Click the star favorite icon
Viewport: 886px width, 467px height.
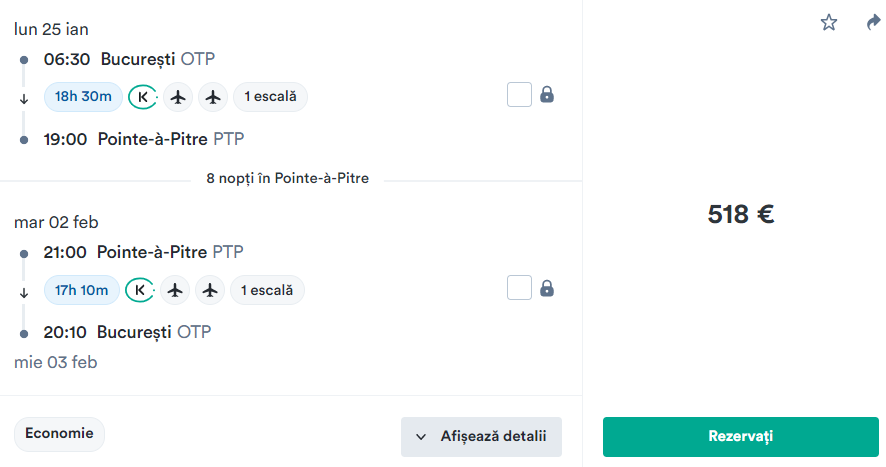point(829,23)
